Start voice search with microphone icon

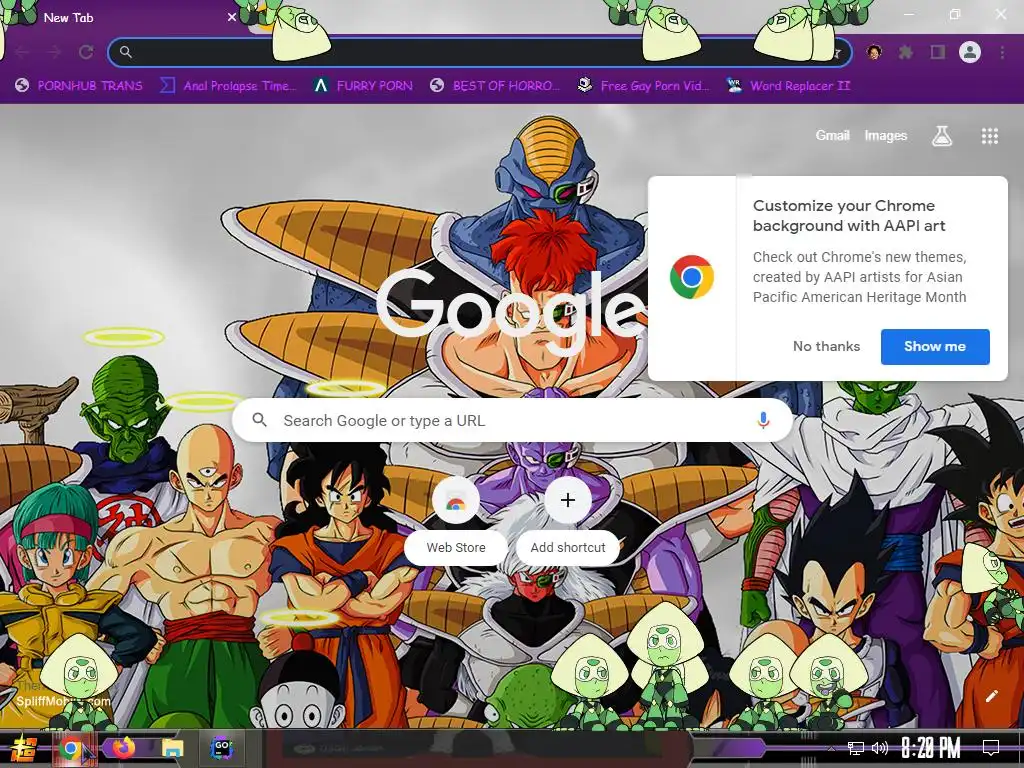(x=763, y=421)
